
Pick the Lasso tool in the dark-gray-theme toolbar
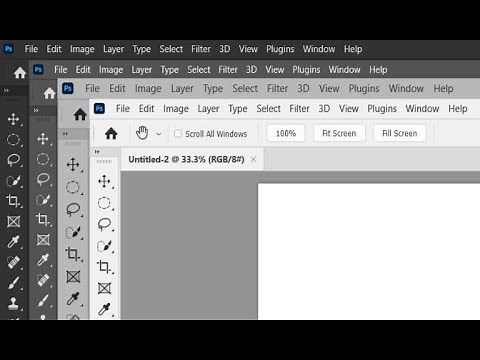43,179
